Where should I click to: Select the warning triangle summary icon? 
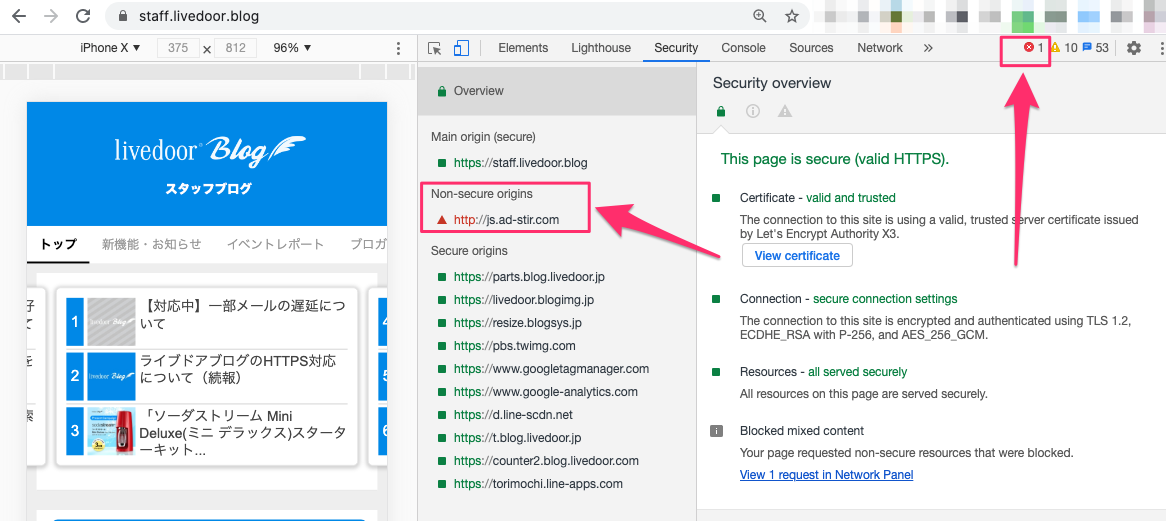tap(785, 111)
